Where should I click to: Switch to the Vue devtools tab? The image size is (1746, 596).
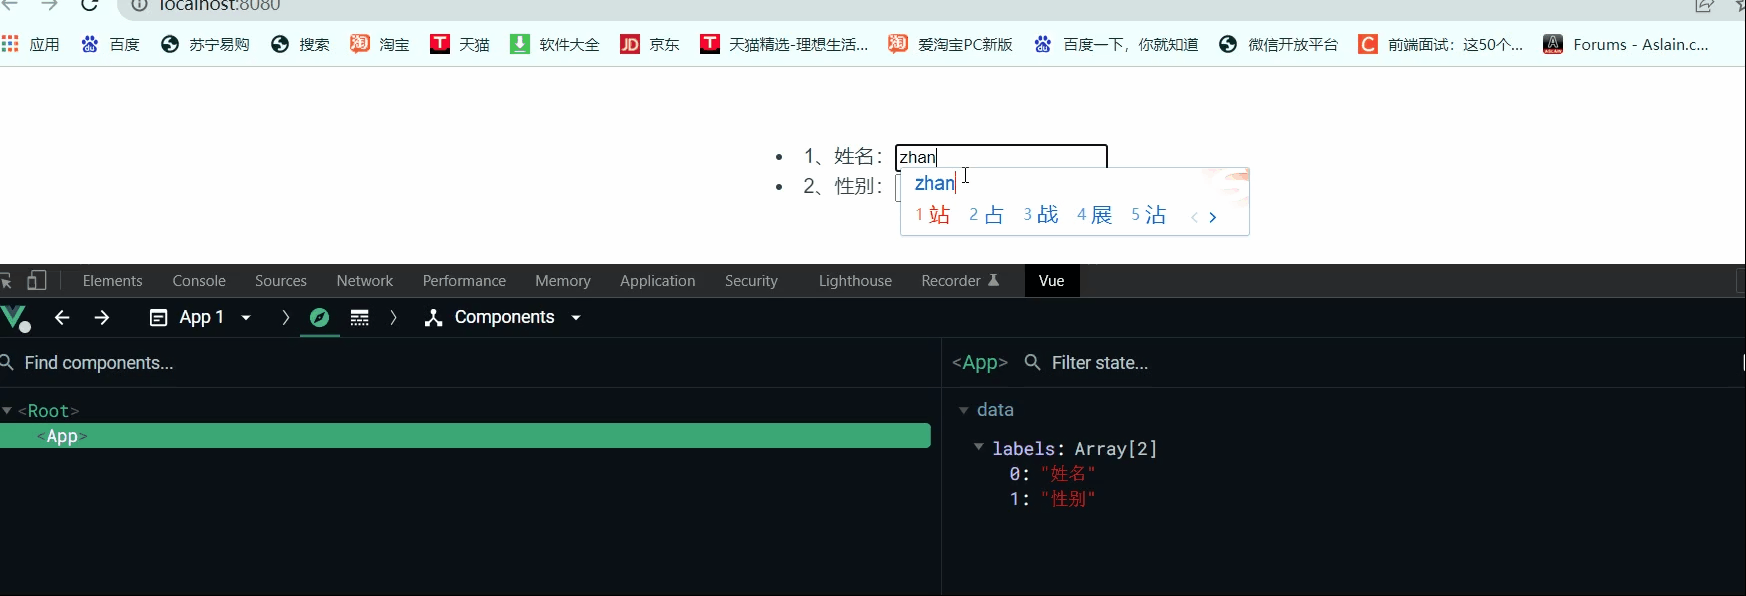(1052, 281)
